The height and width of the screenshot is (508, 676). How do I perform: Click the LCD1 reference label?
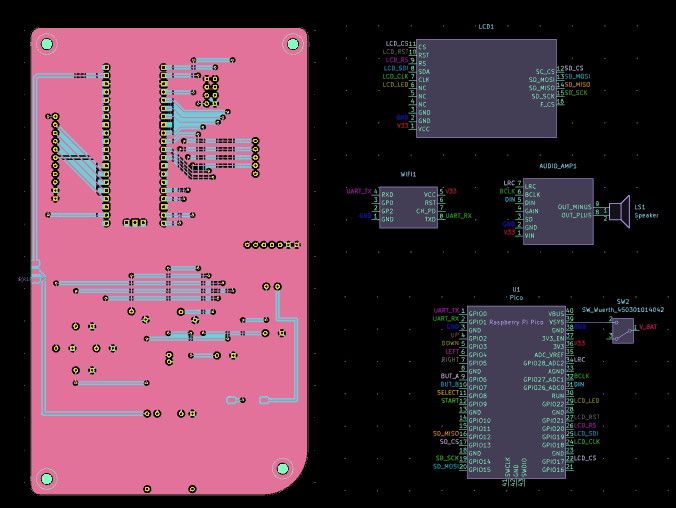(x=486, y=27)
